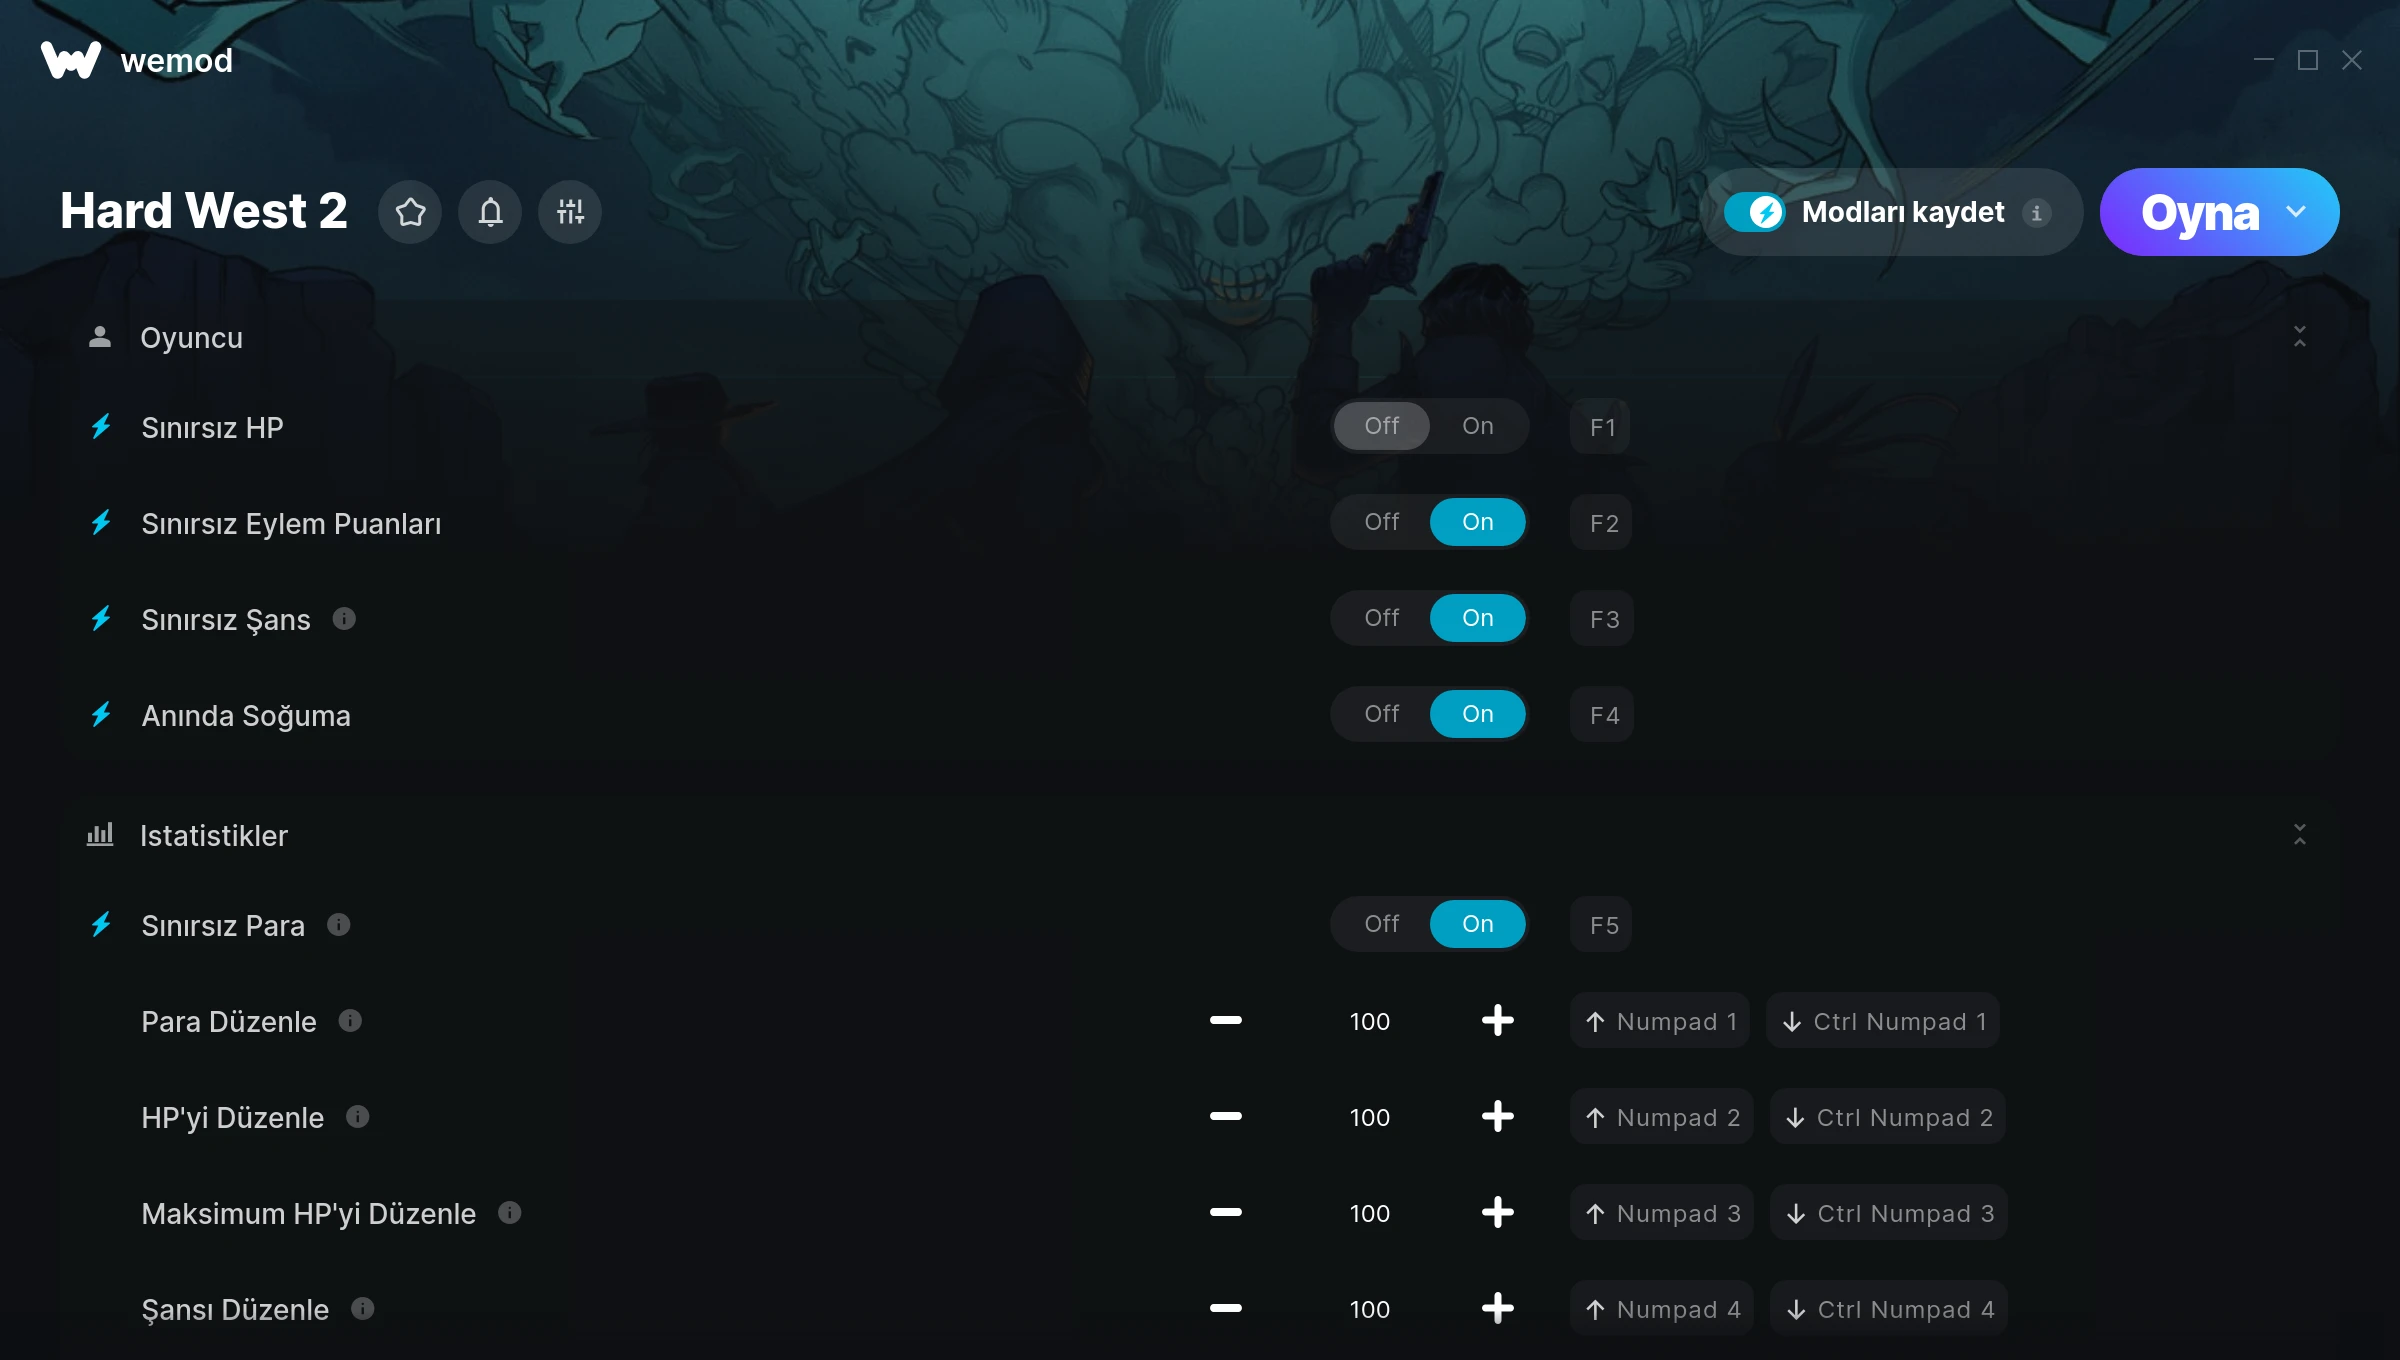The width and height of the screenshot is (2400, 1360).
Task: Decrease HP'yi Düzenle value with minus
Action: pyautogui.click(x=1225, y=1117)
